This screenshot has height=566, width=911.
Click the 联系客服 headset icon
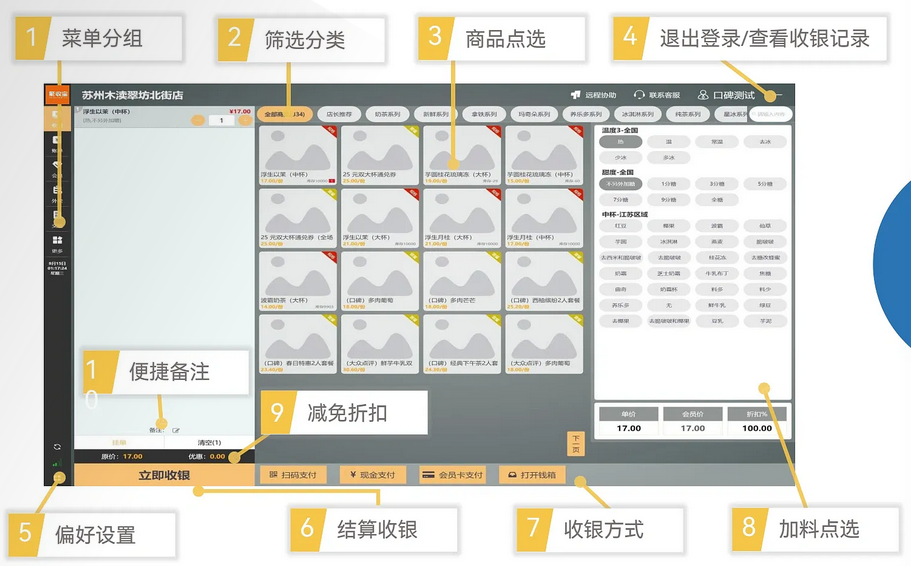638,95
